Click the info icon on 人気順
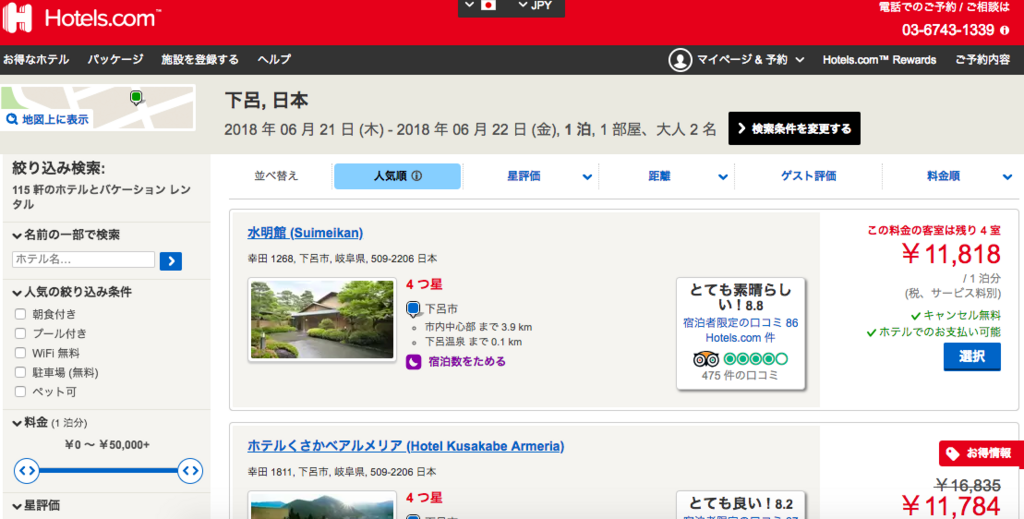Image resolution: width=1024 pixels, height=519 pixels. 417,176
